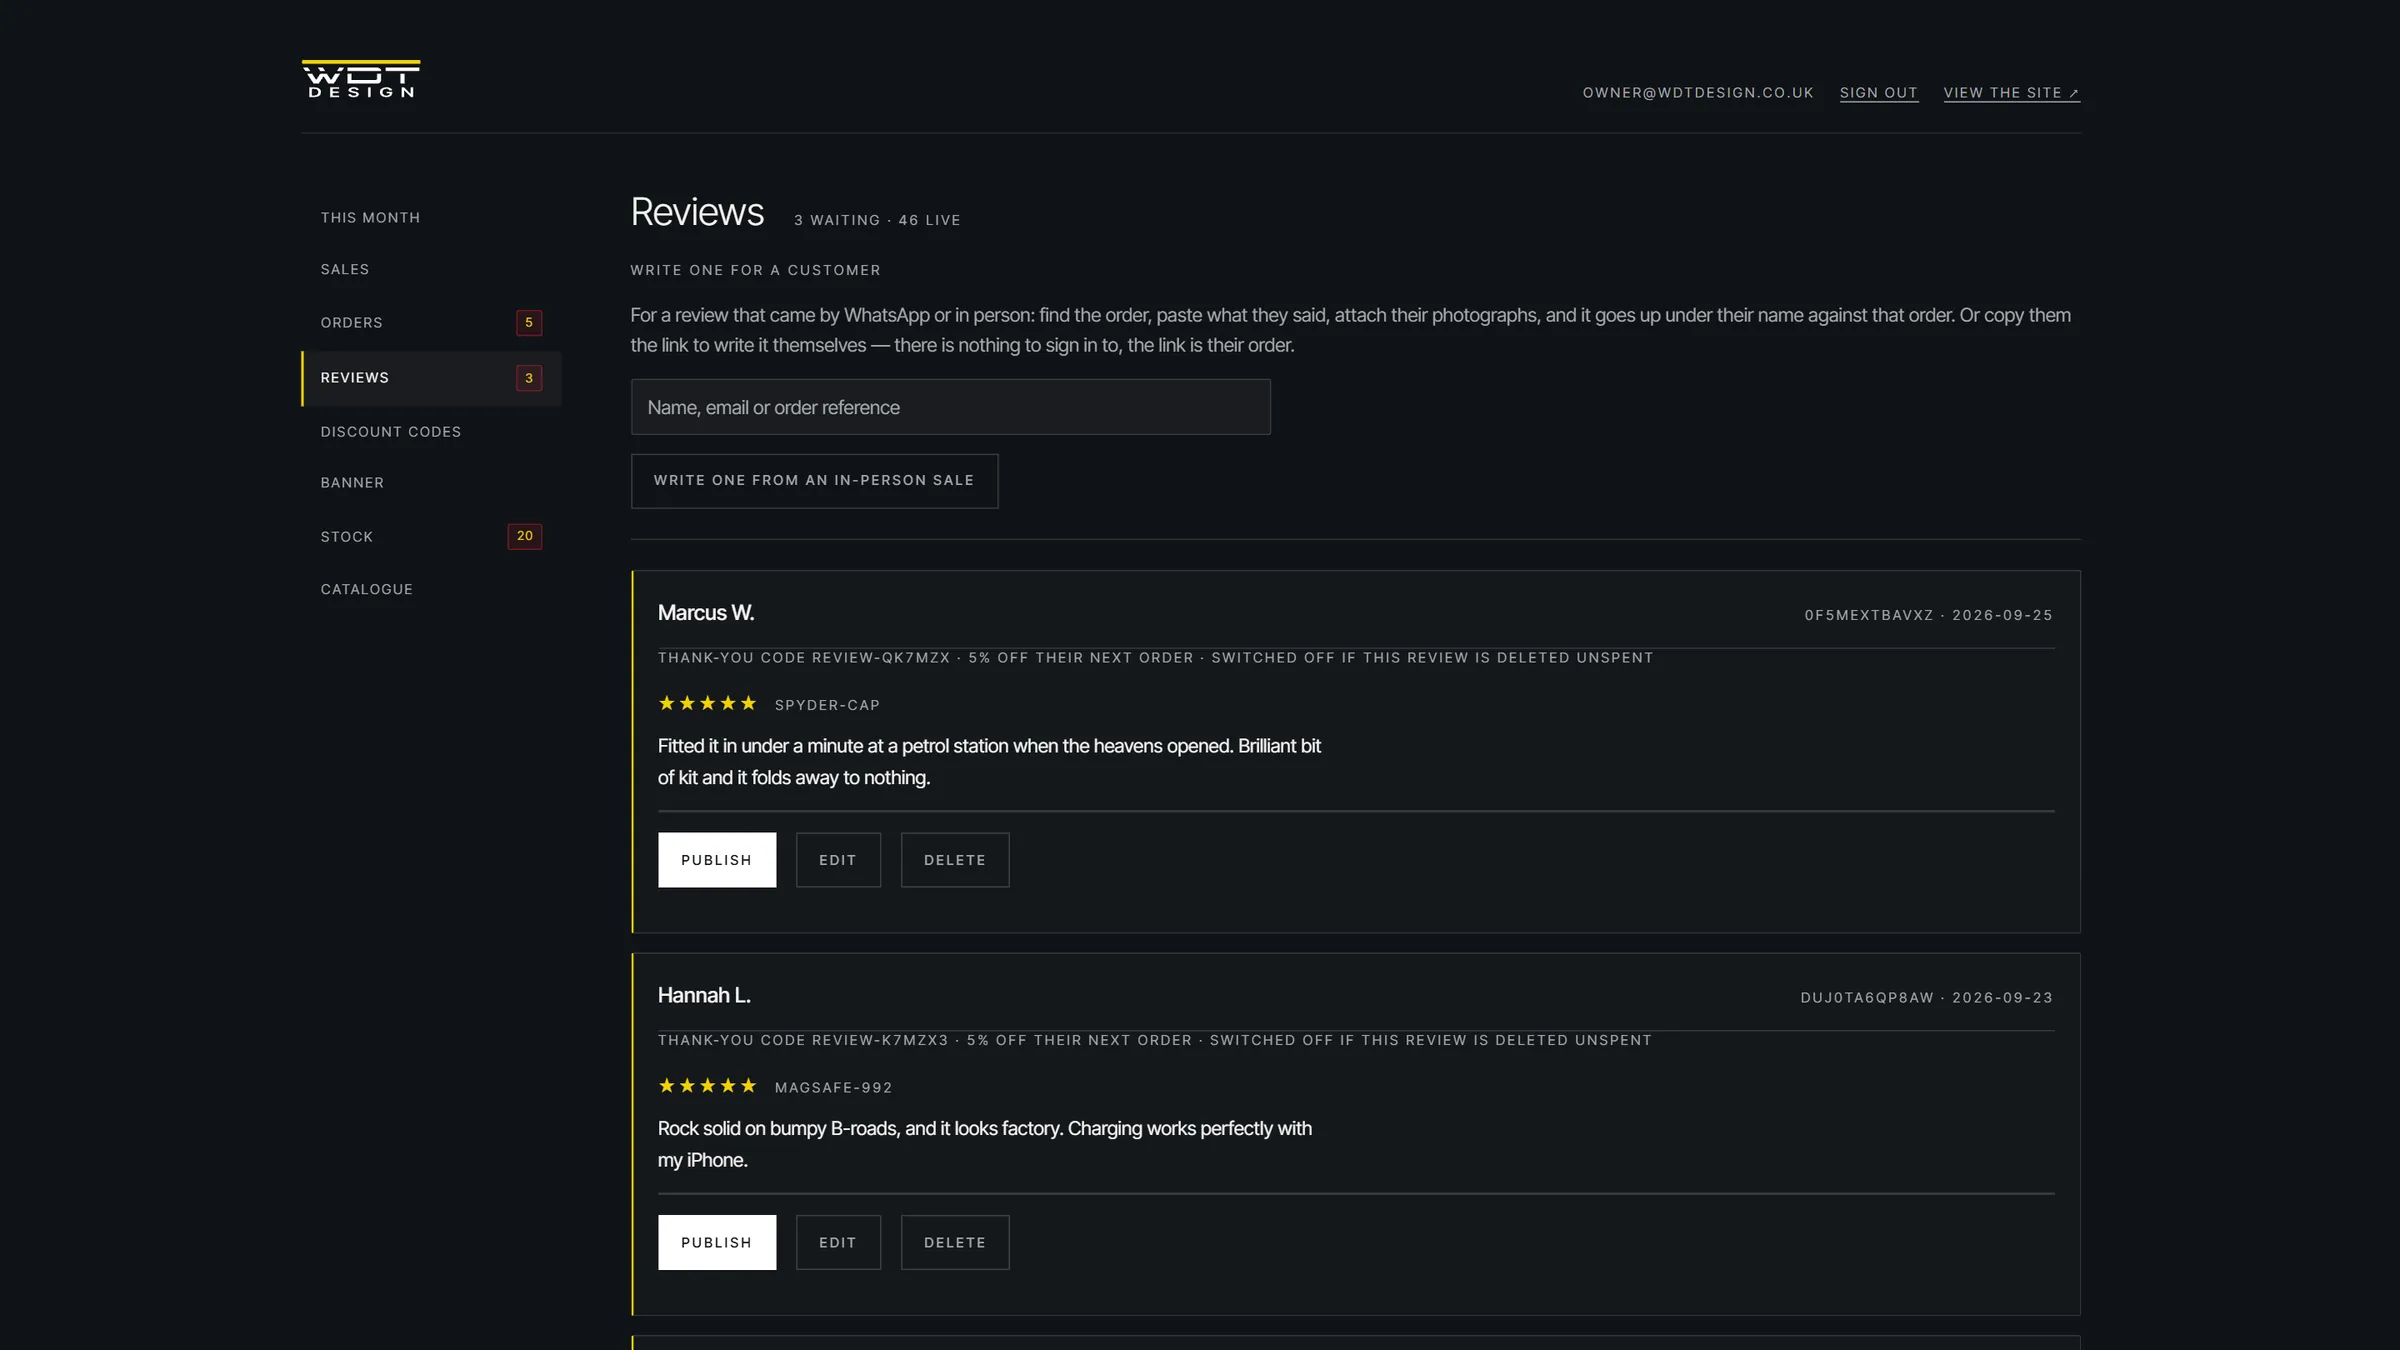Go to Stock in the sidebar
2400x1350 pixels.
tap(431, 536)
